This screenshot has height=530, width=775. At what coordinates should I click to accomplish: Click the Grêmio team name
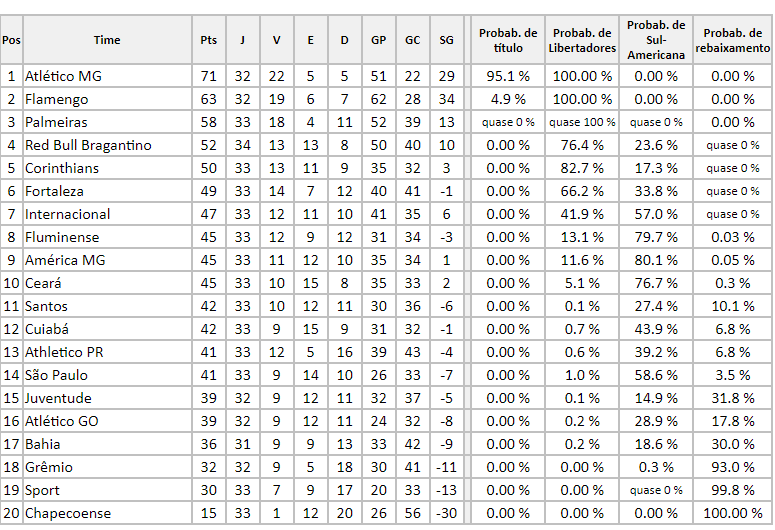point(49,467)
